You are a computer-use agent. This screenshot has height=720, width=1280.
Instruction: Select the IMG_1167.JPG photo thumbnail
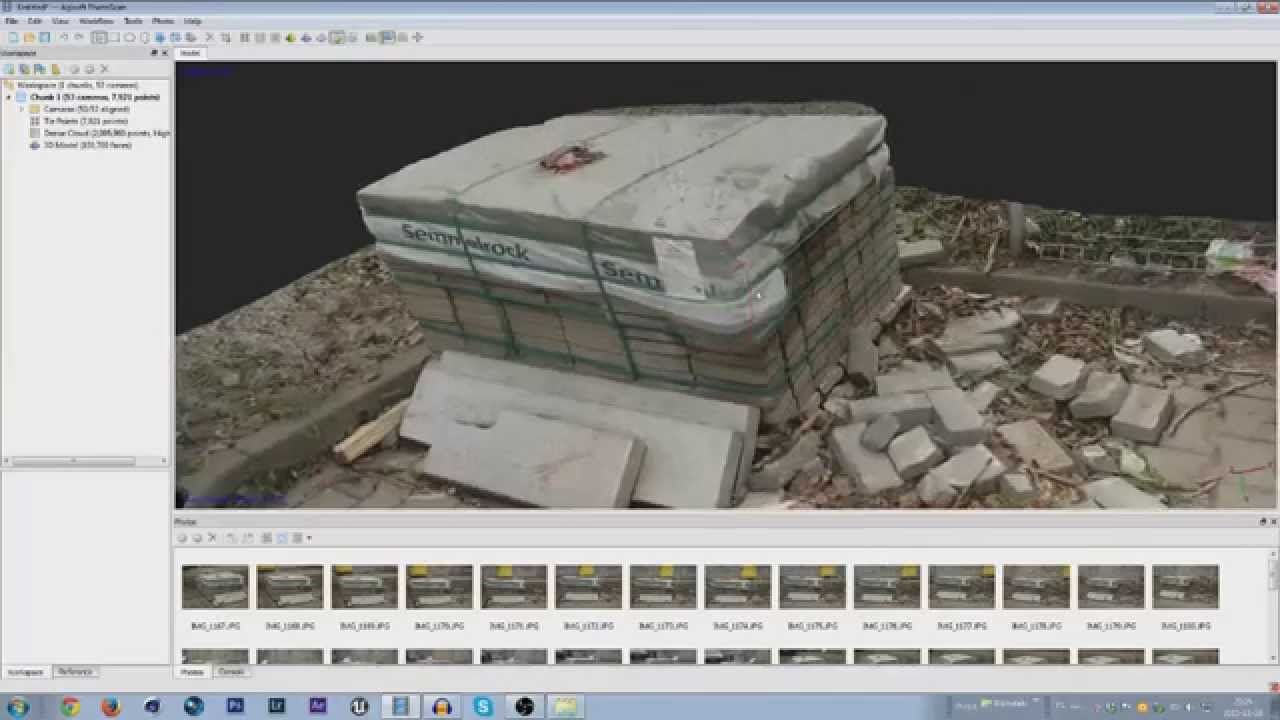[x=215, y=587]
